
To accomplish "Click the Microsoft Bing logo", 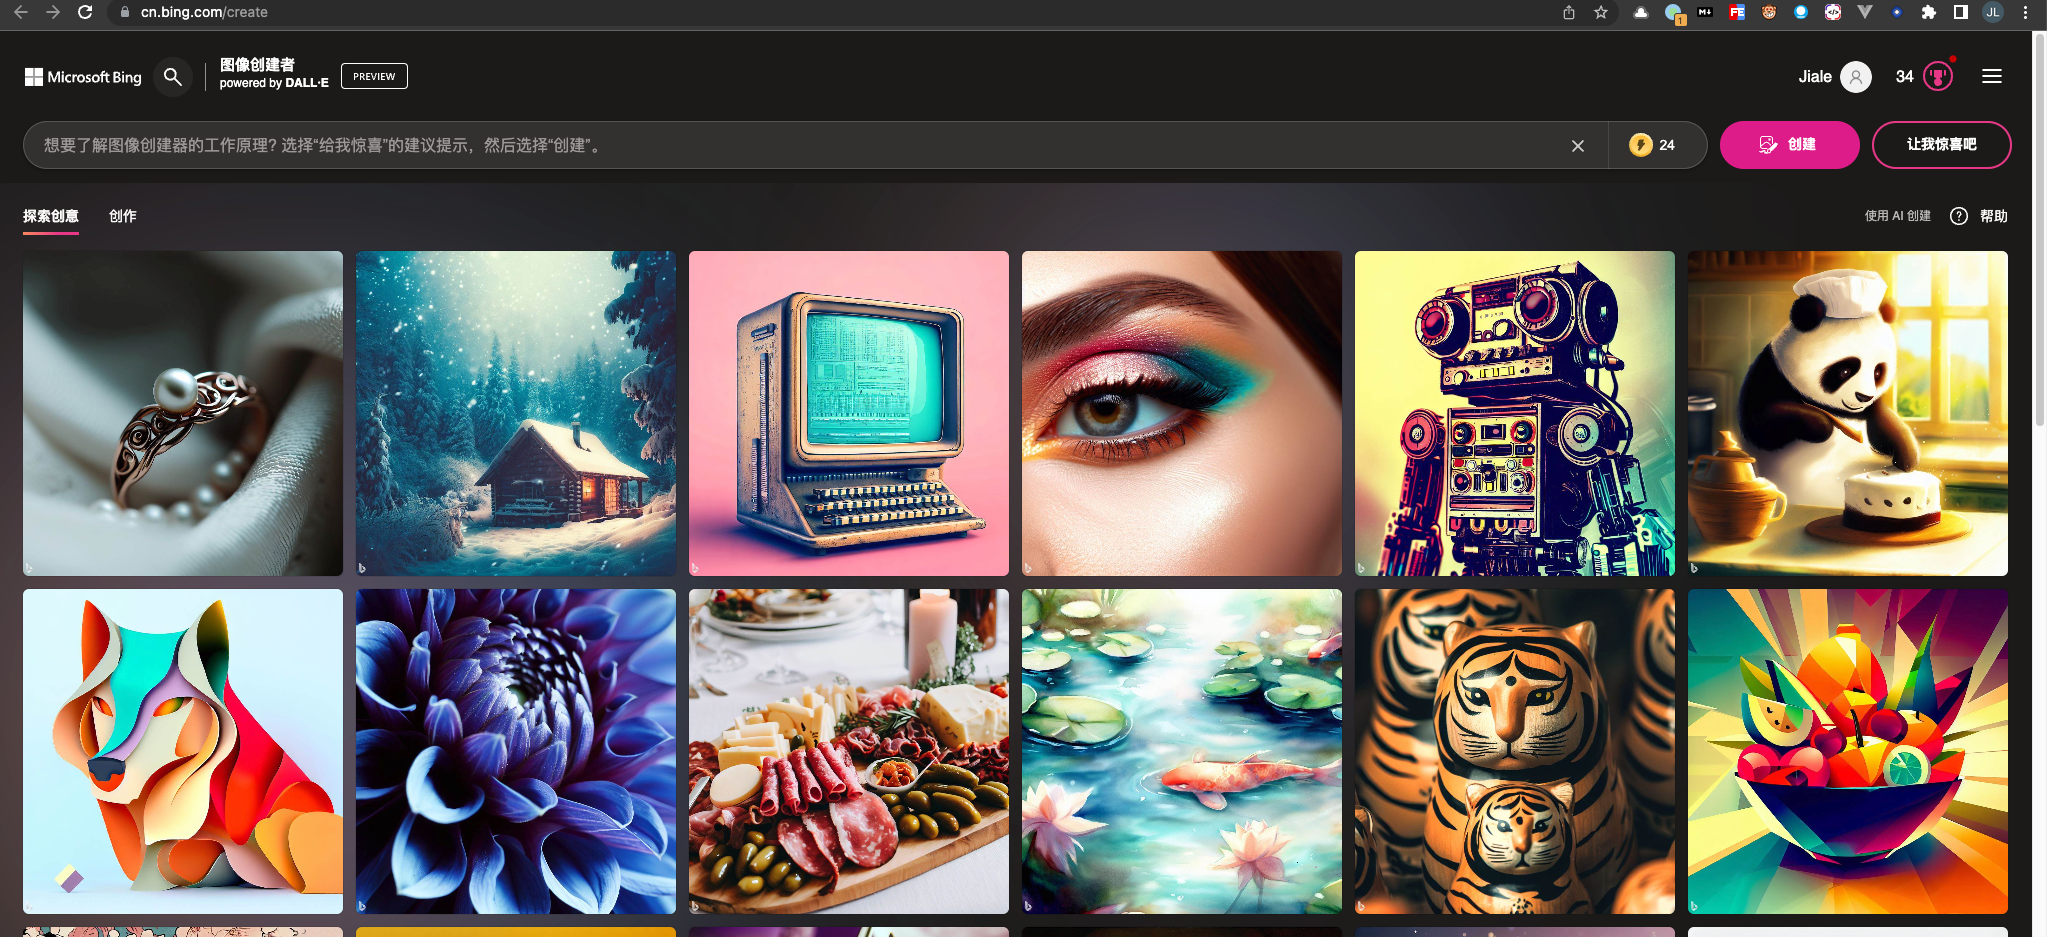I will (83, 77).
